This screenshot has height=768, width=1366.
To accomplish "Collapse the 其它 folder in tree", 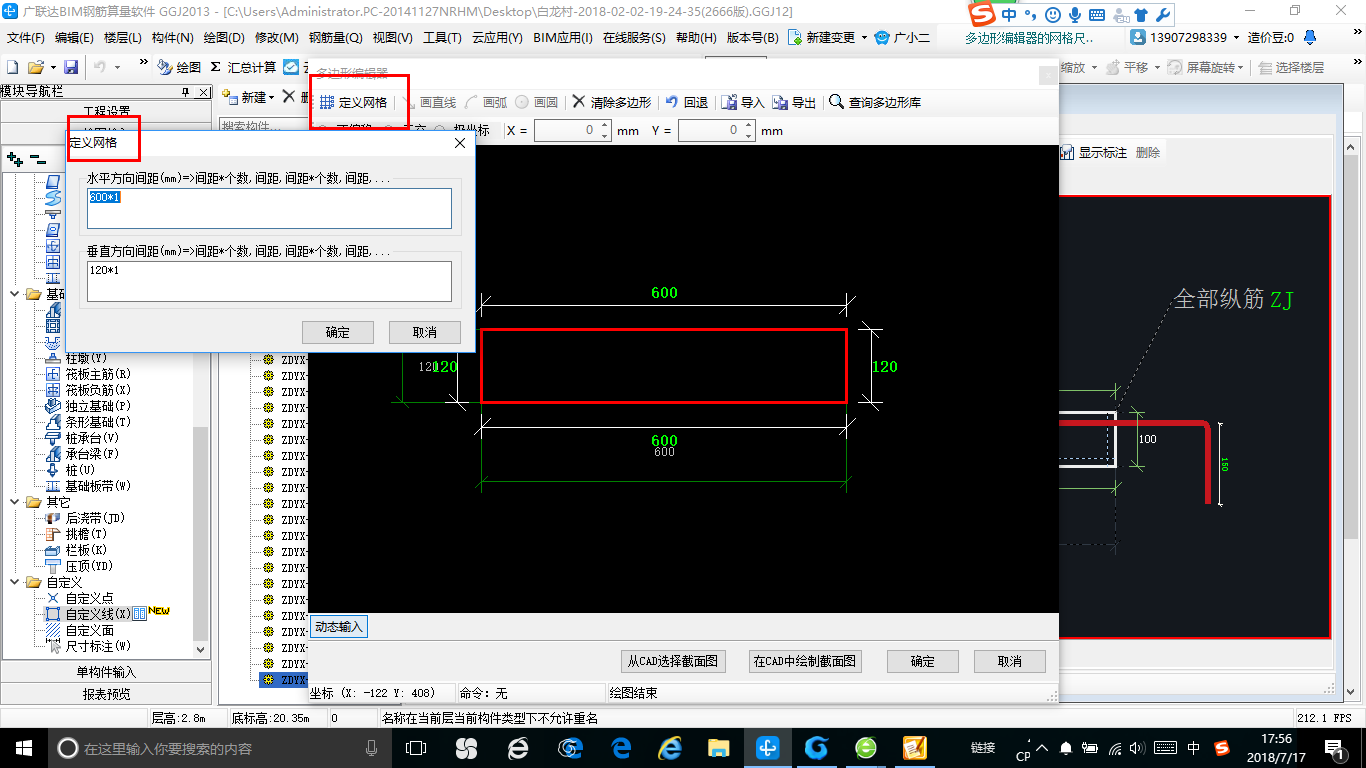I will coord(15,502).
